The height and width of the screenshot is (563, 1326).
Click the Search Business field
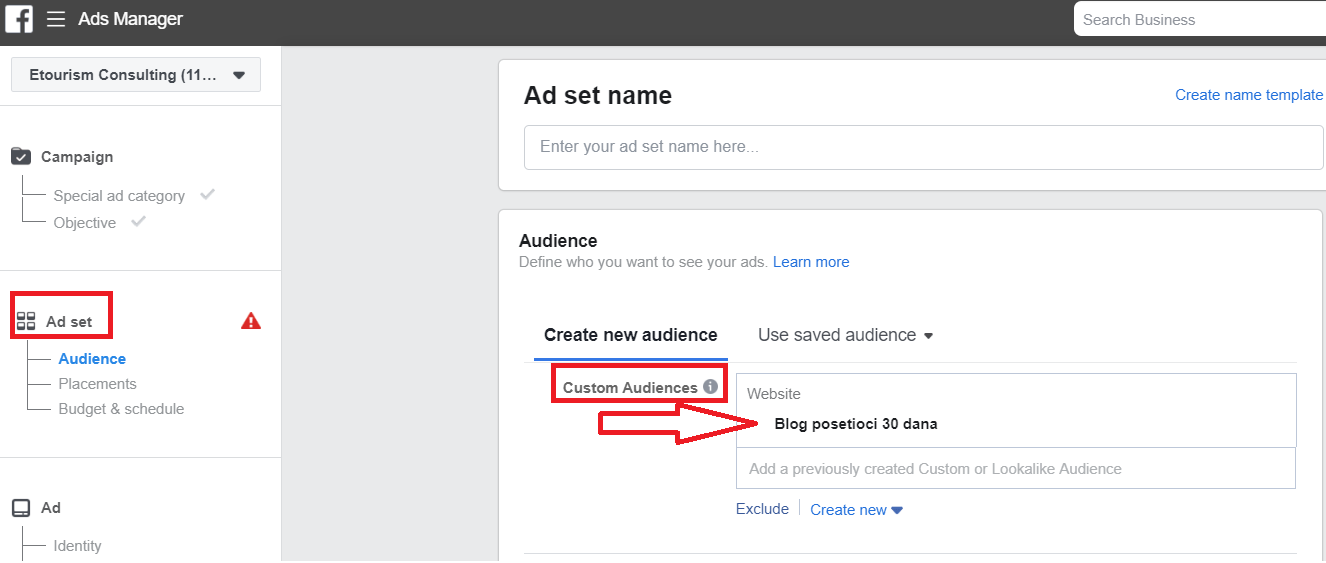[x=1199, y=19]
